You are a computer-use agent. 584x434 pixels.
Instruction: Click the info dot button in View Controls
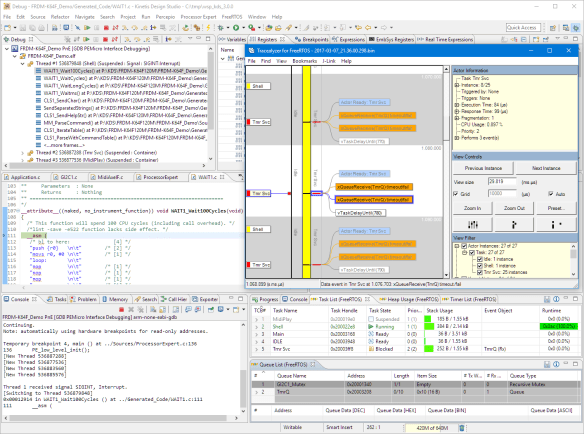click(556, 225)
